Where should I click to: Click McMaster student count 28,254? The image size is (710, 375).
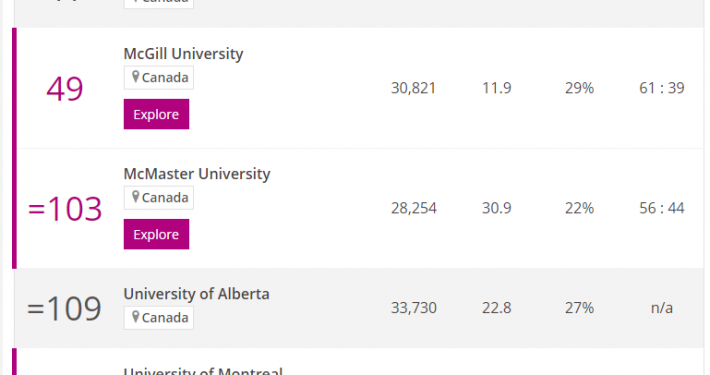tap(414, 208)
